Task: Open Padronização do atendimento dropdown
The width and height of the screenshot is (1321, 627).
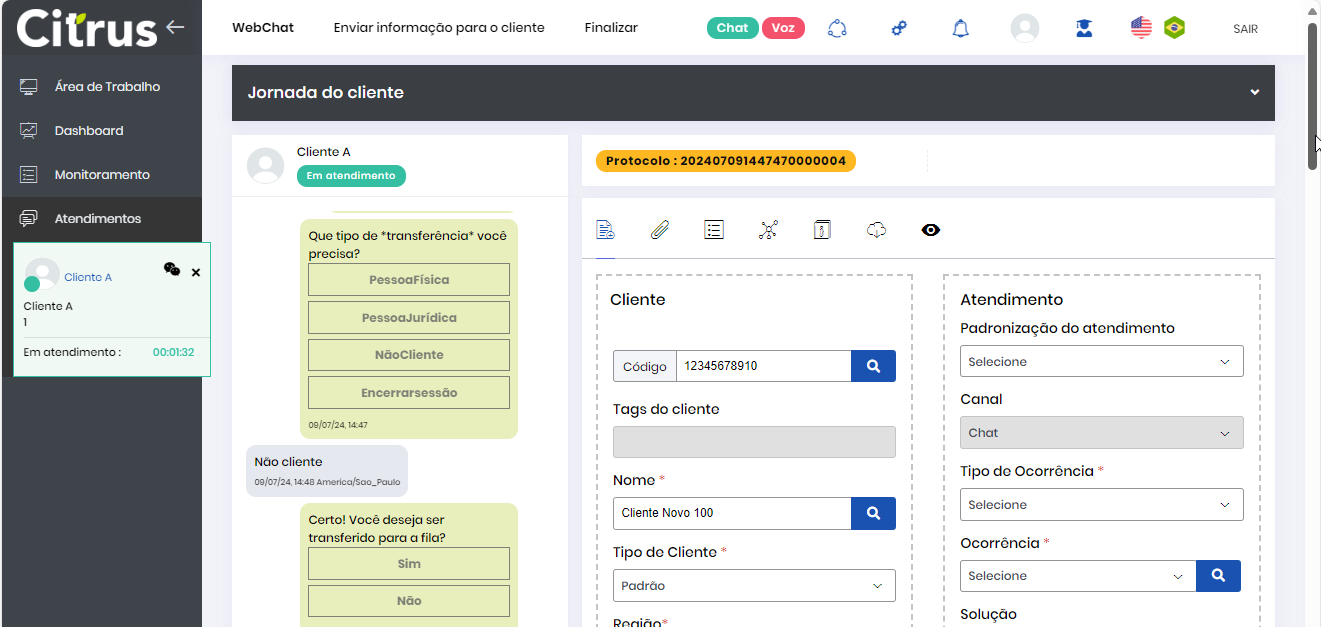Action: click(1101, 362)
